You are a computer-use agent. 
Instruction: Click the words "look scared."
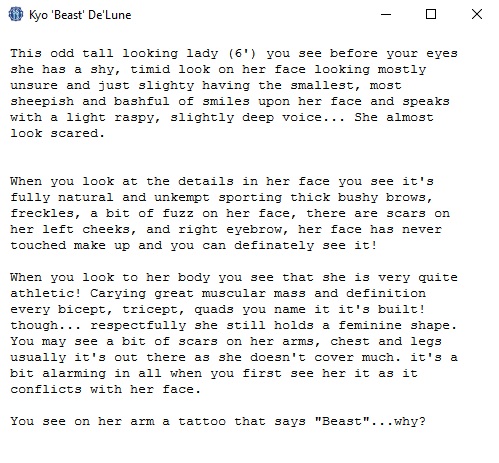coord(57,133)
